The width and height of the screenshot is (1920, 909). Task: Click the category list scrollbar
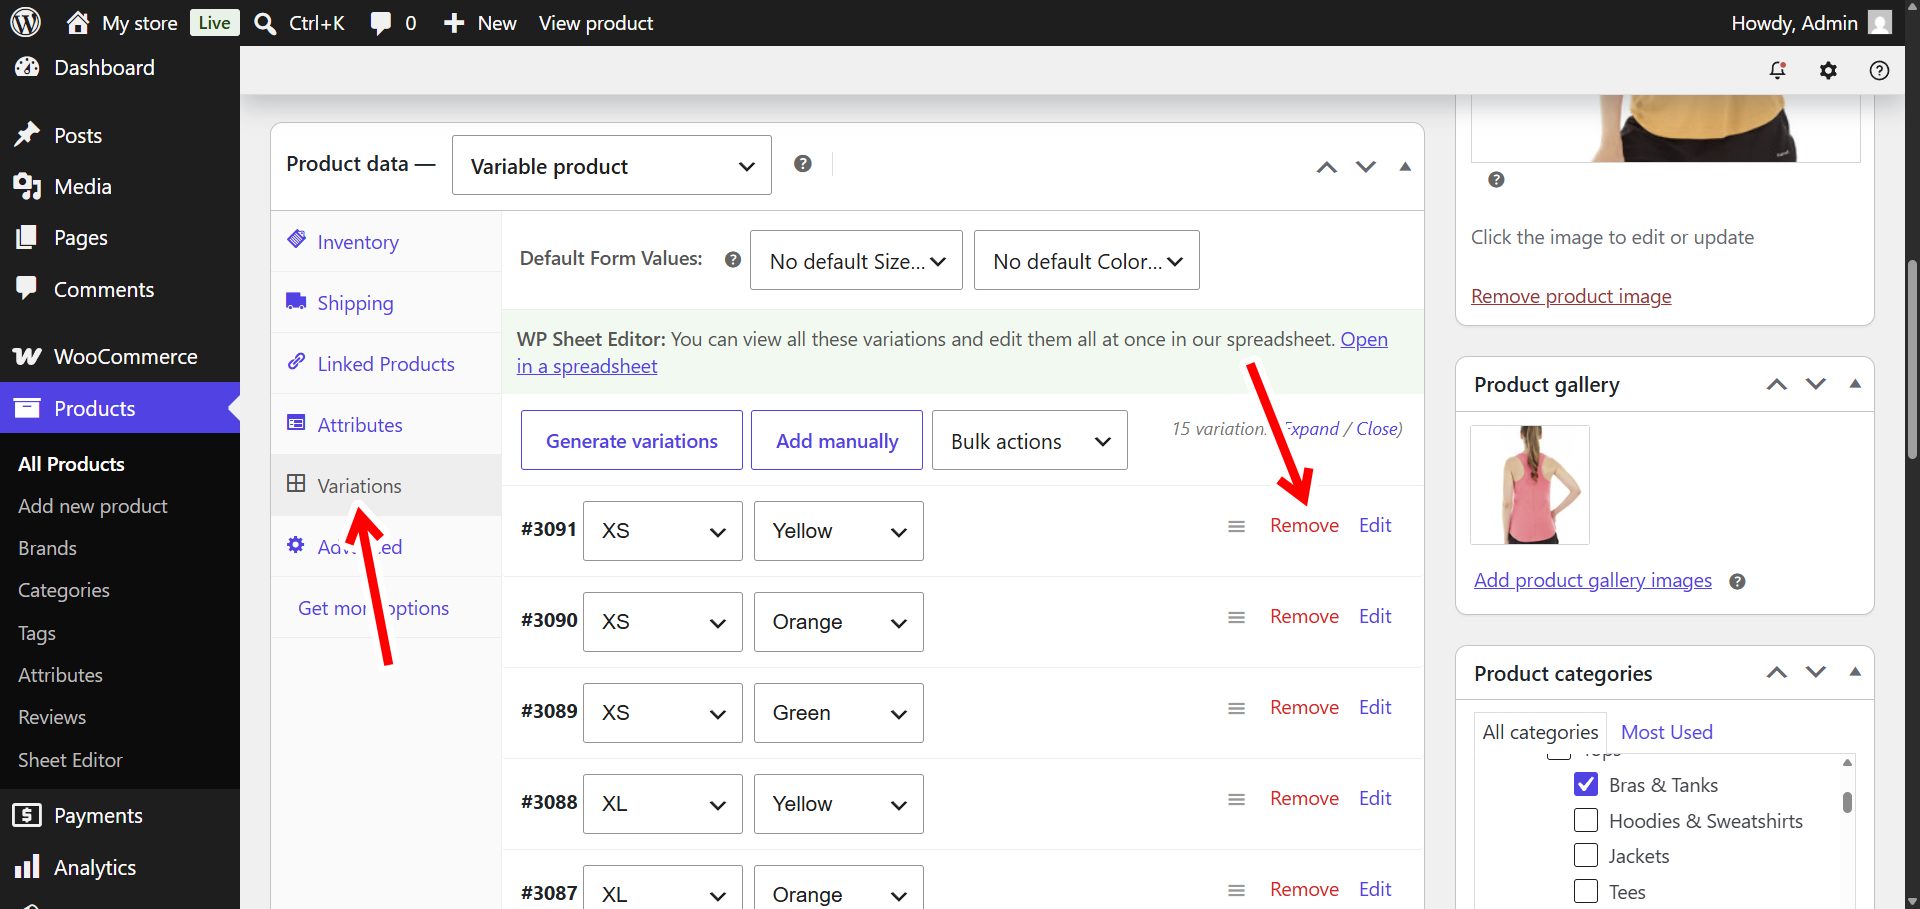1847,802
